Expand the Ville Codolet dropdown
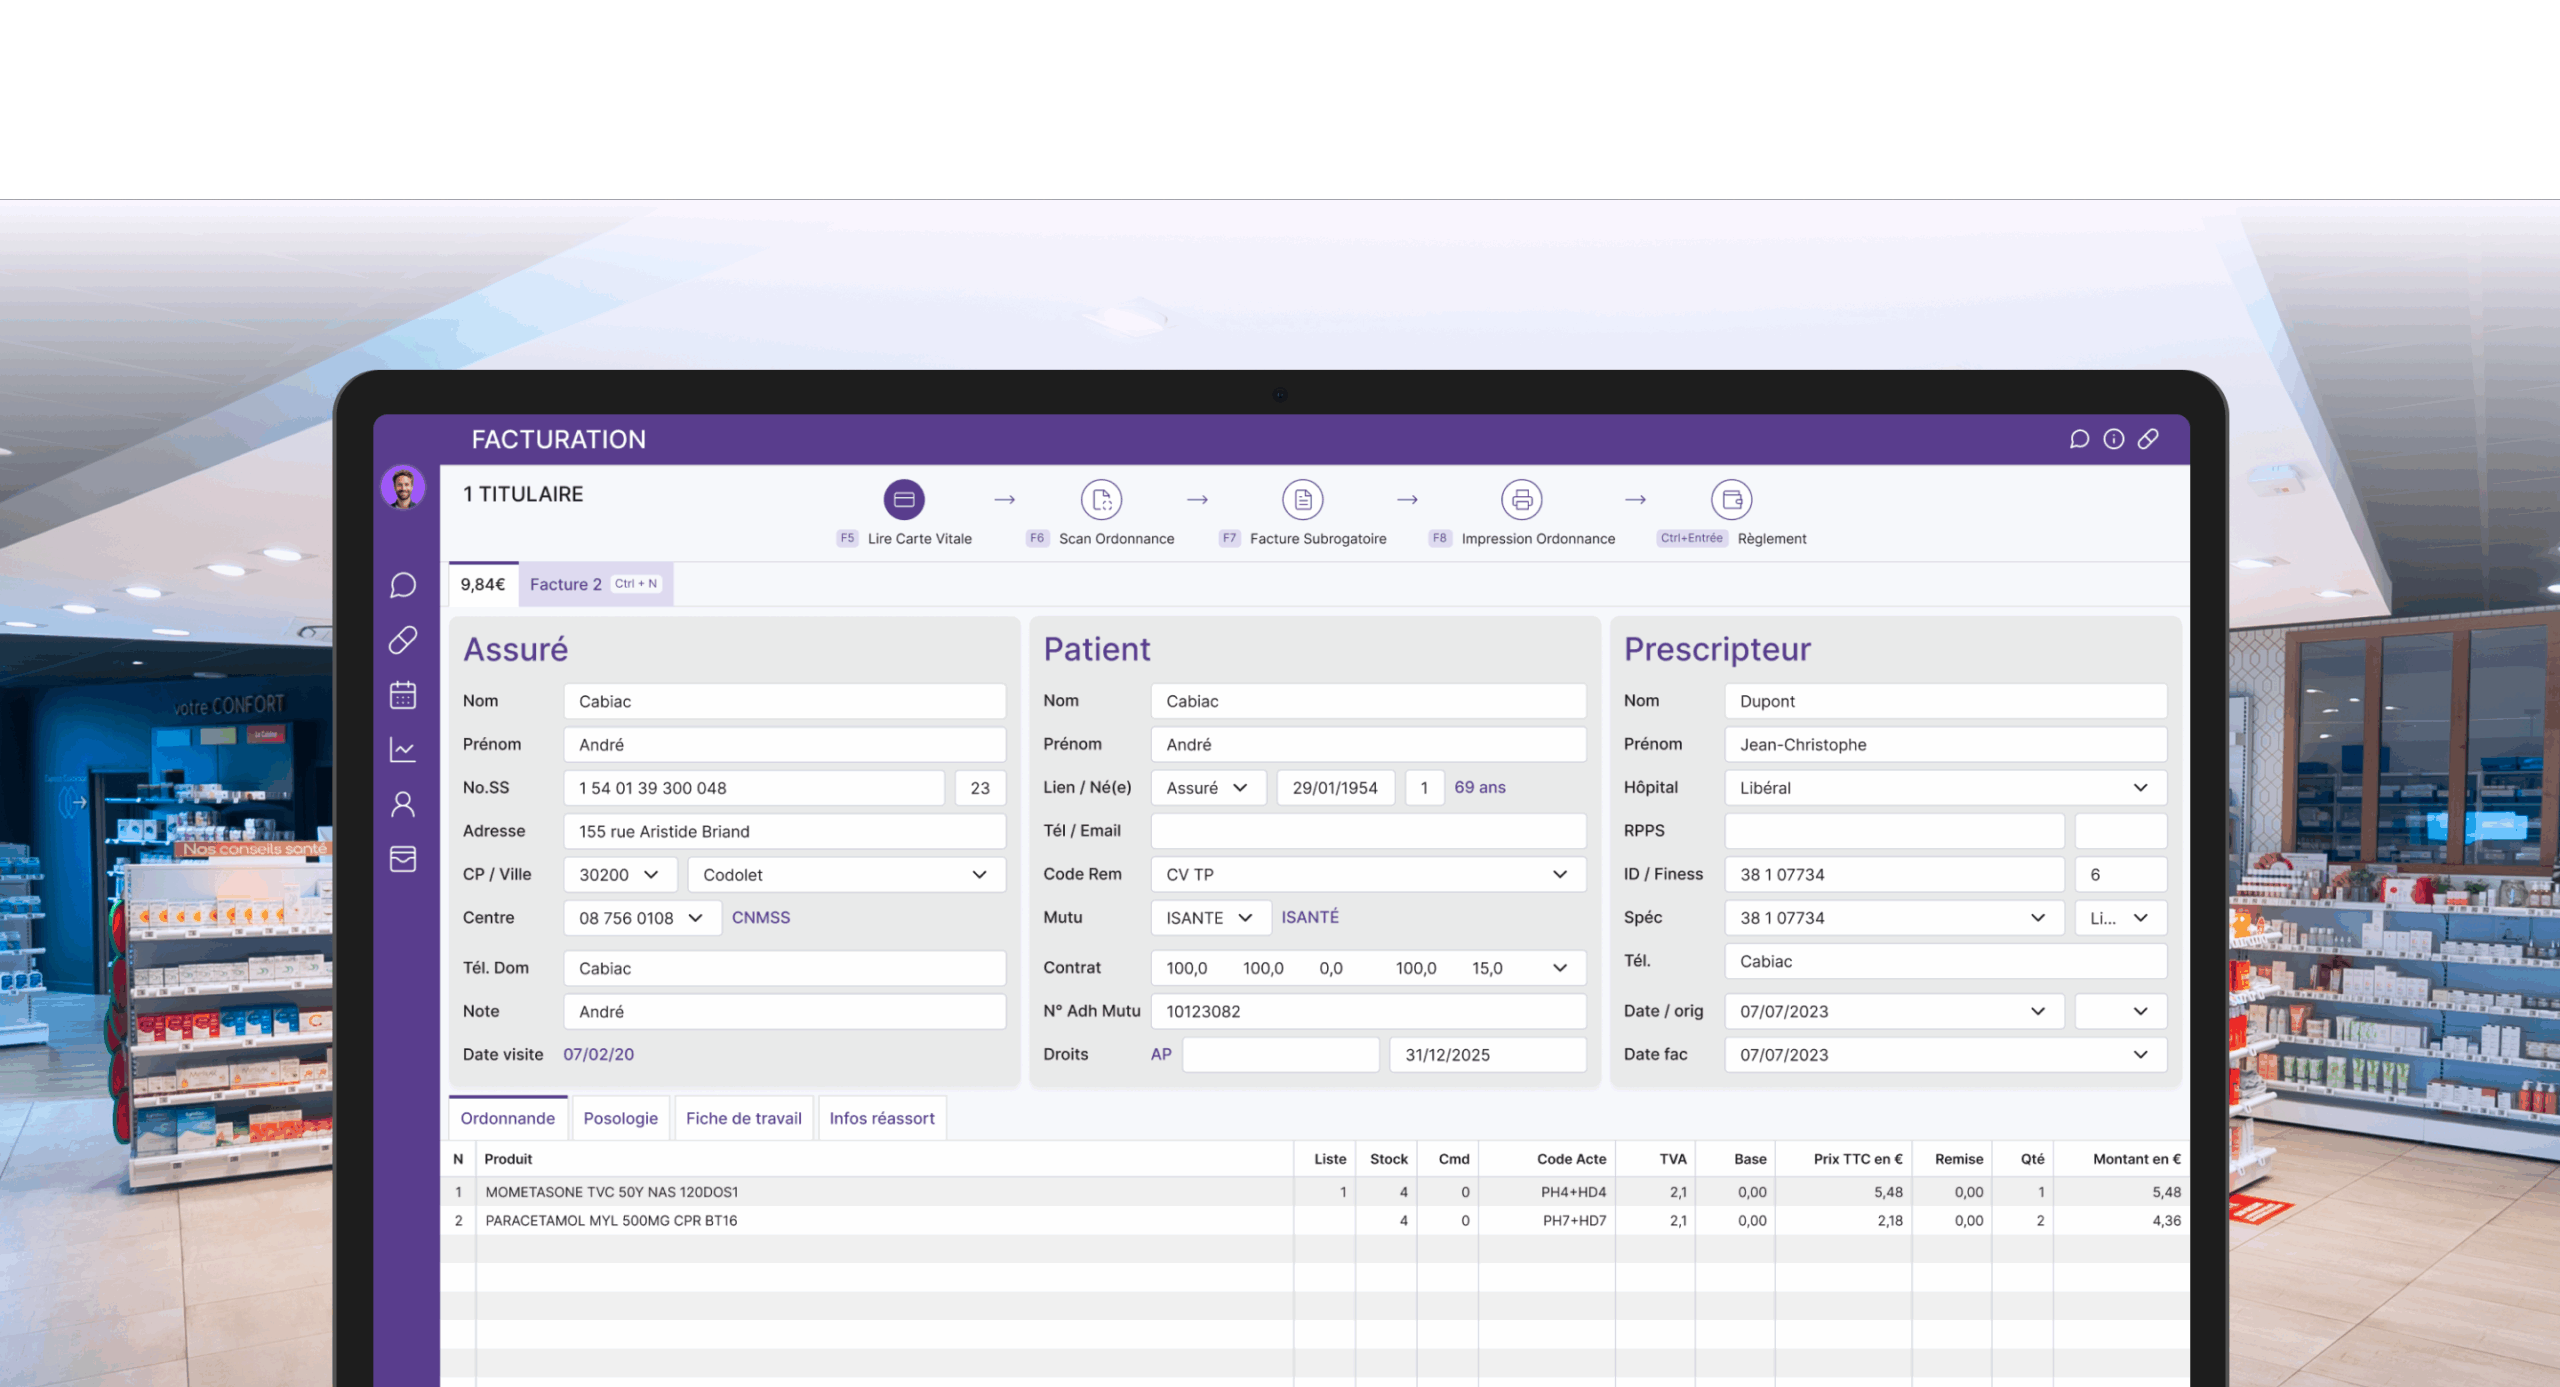Image resolution: width=2560 pixels, height=1387 pixels. pyautogui.click(x=979, y=875)
